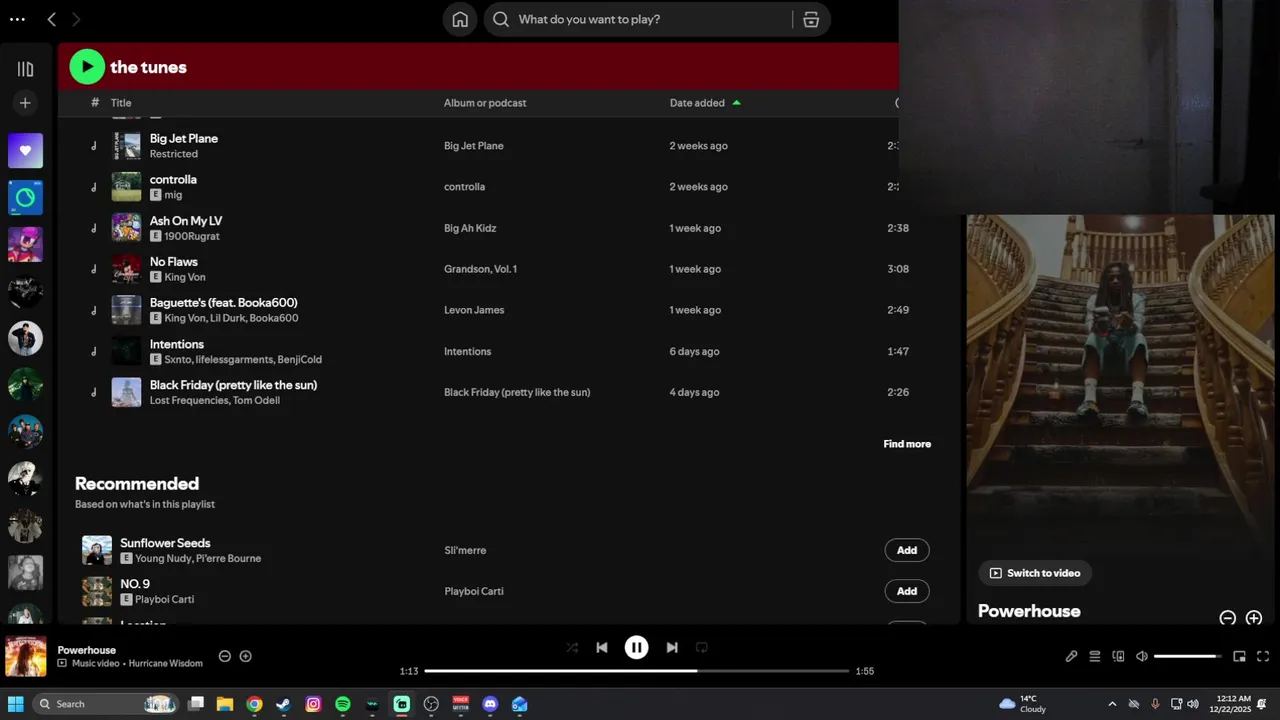Sort by Album or podcast column
1280x720 pixels.
tap(485, 103)
